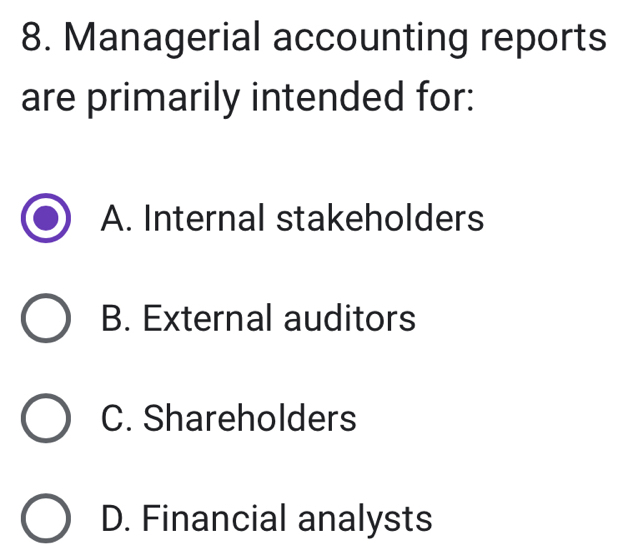Click the 'C.' option letter
Image resolution: width=621 pixels, height=559 pixels.
tap(117, 418)
